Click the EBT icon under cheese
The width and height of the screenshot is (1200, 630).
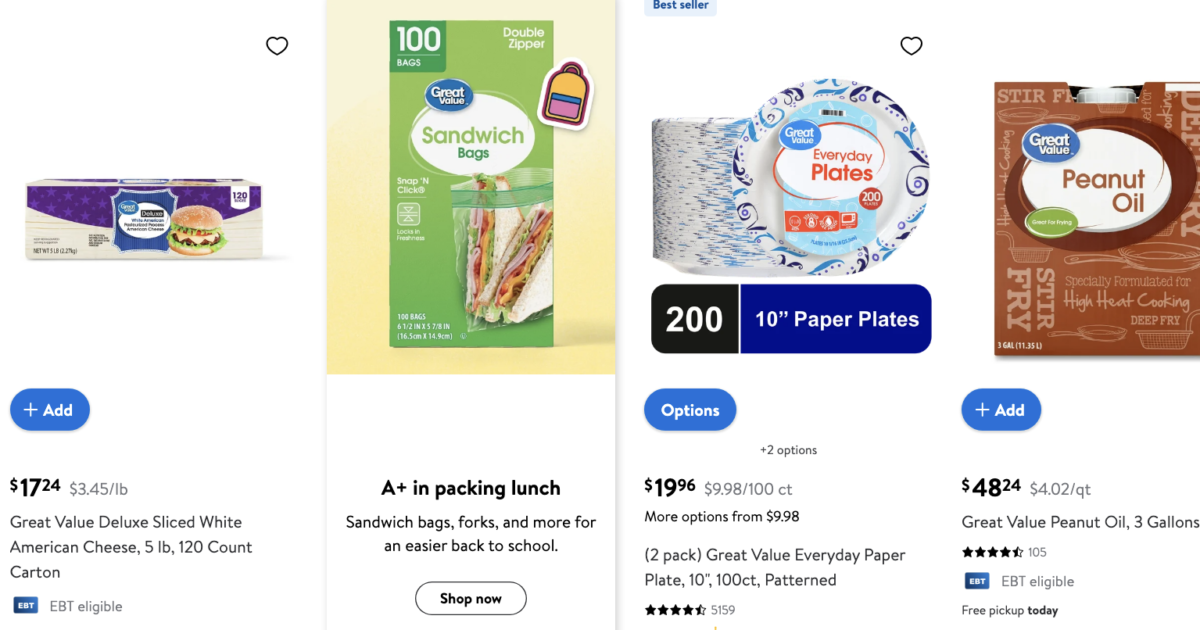tap(25, 606)
